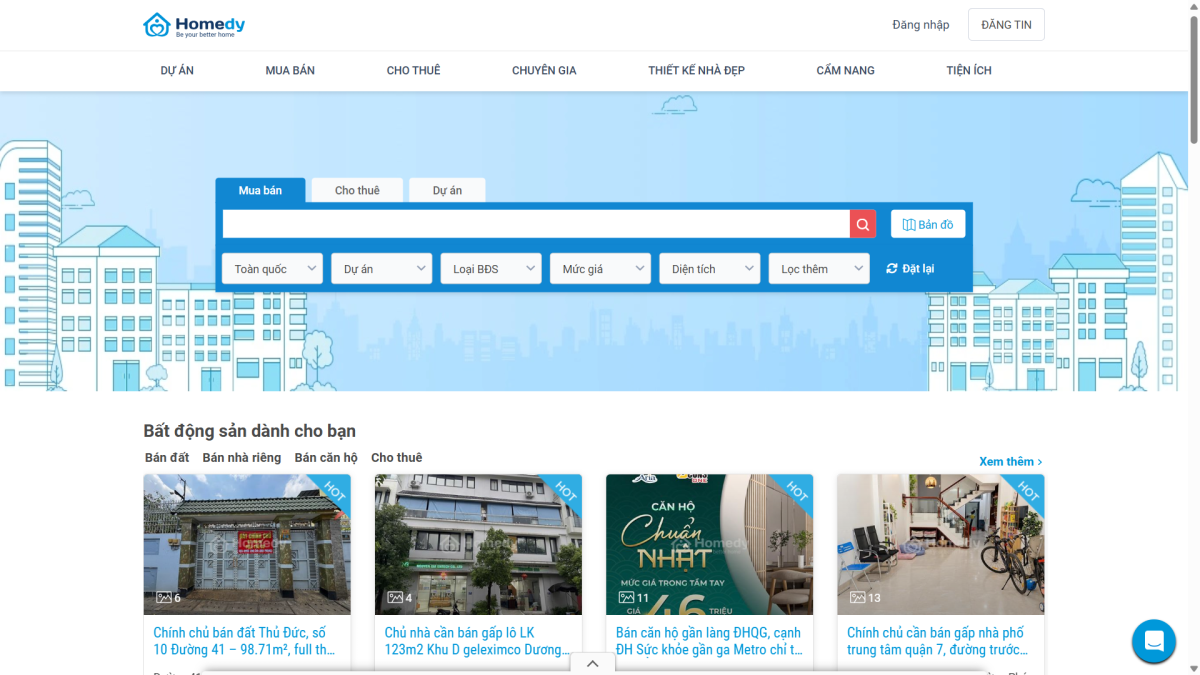Select the Bán căn hộ category tab

point(326,457)
